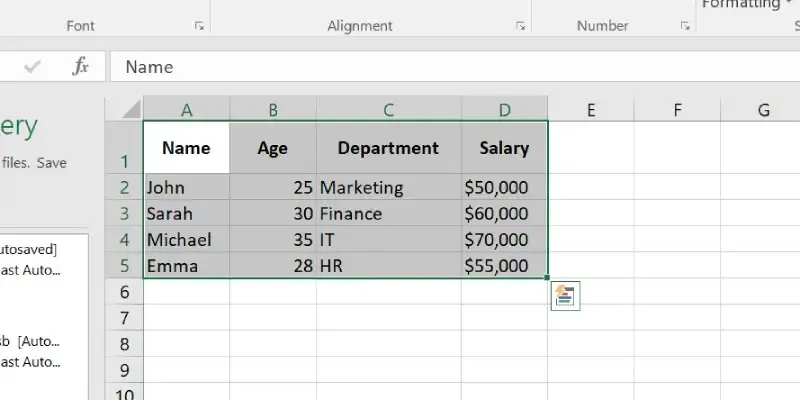The width and height of the screenshot is (800, 400).
Task: Select the cell containing Sarah
Action: tap(186, 213)
